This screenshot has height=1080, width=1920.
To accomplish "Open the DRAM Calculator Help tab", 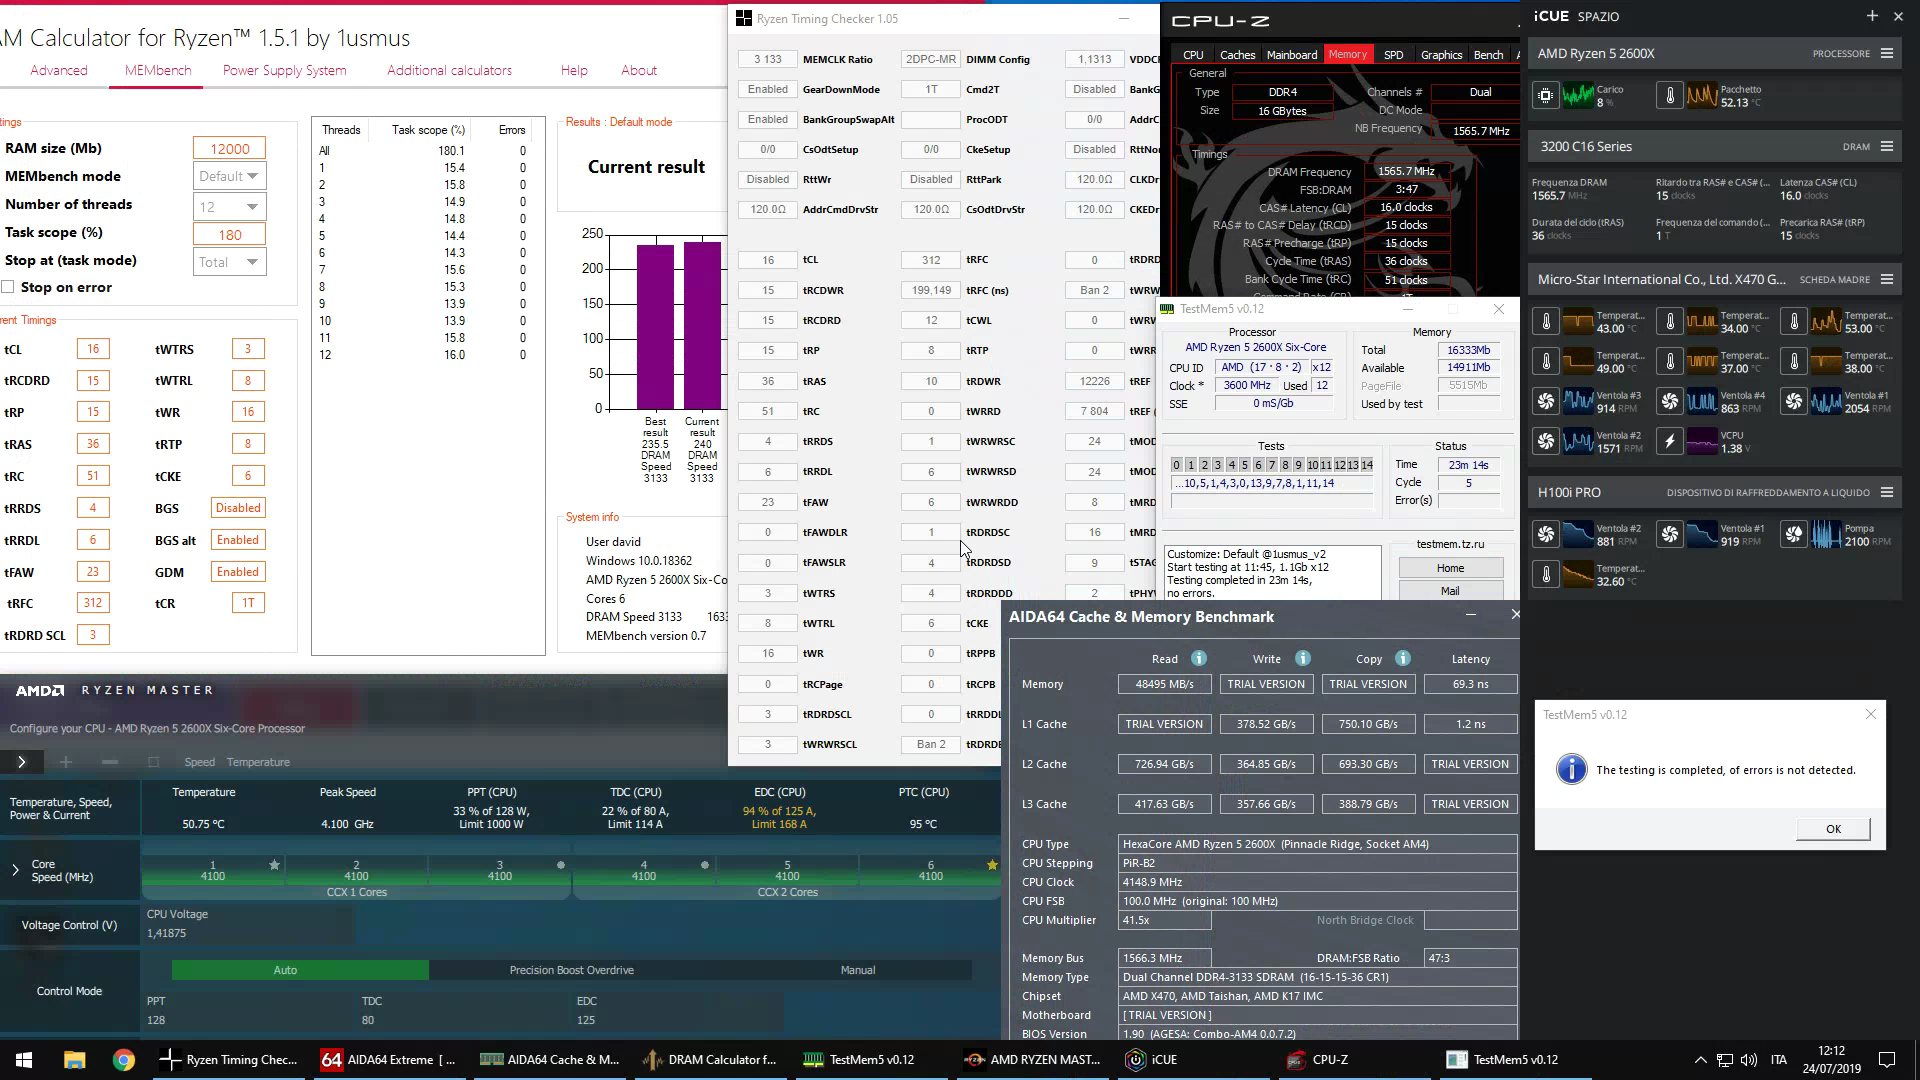I will point(574,70).
